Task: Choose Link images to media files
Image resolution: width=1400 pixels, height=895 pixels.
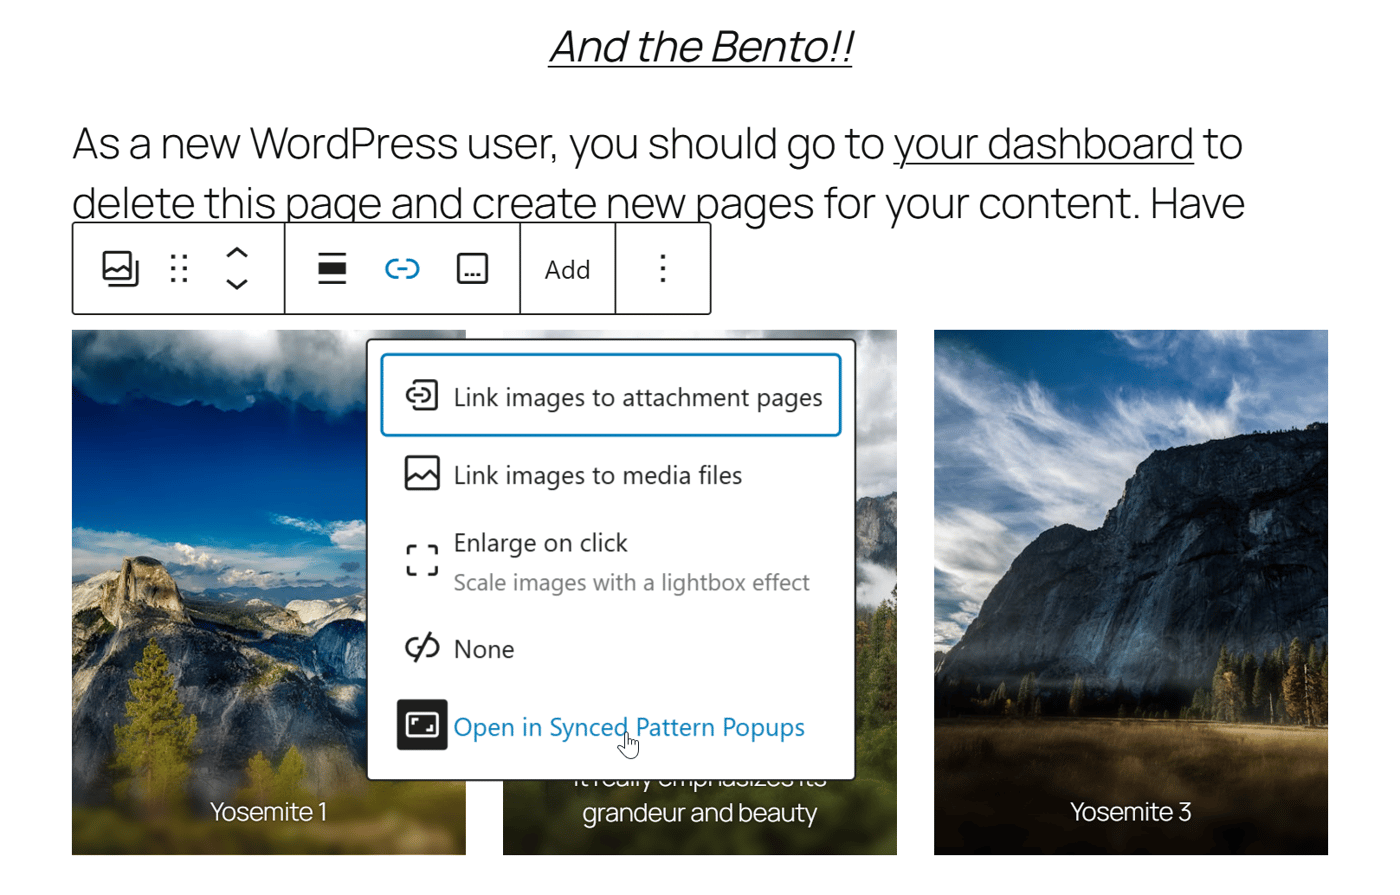Action: click(x=611, y=474)
